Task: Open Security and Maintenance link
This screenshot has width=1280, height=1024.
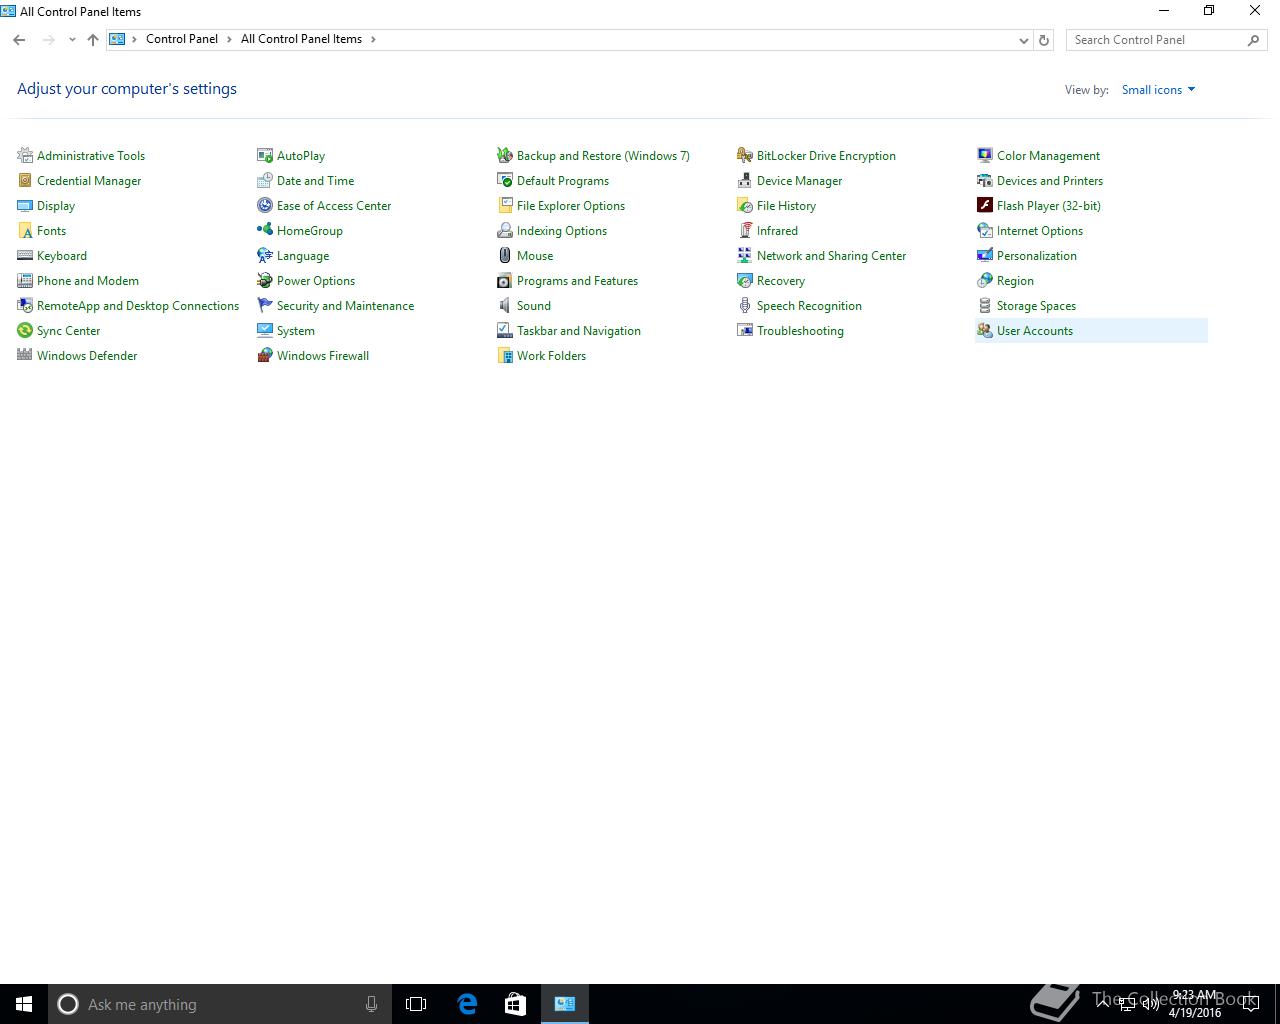Action: 345,306
